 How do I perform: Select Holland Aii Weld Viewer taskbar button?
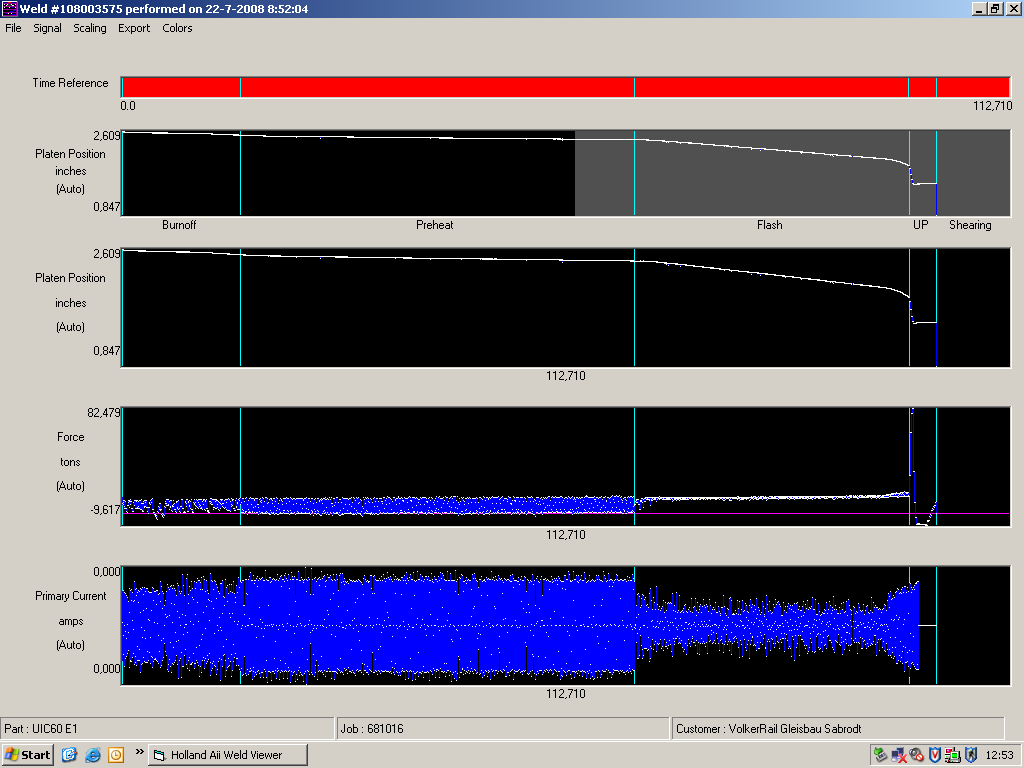[x=227, y=755]
